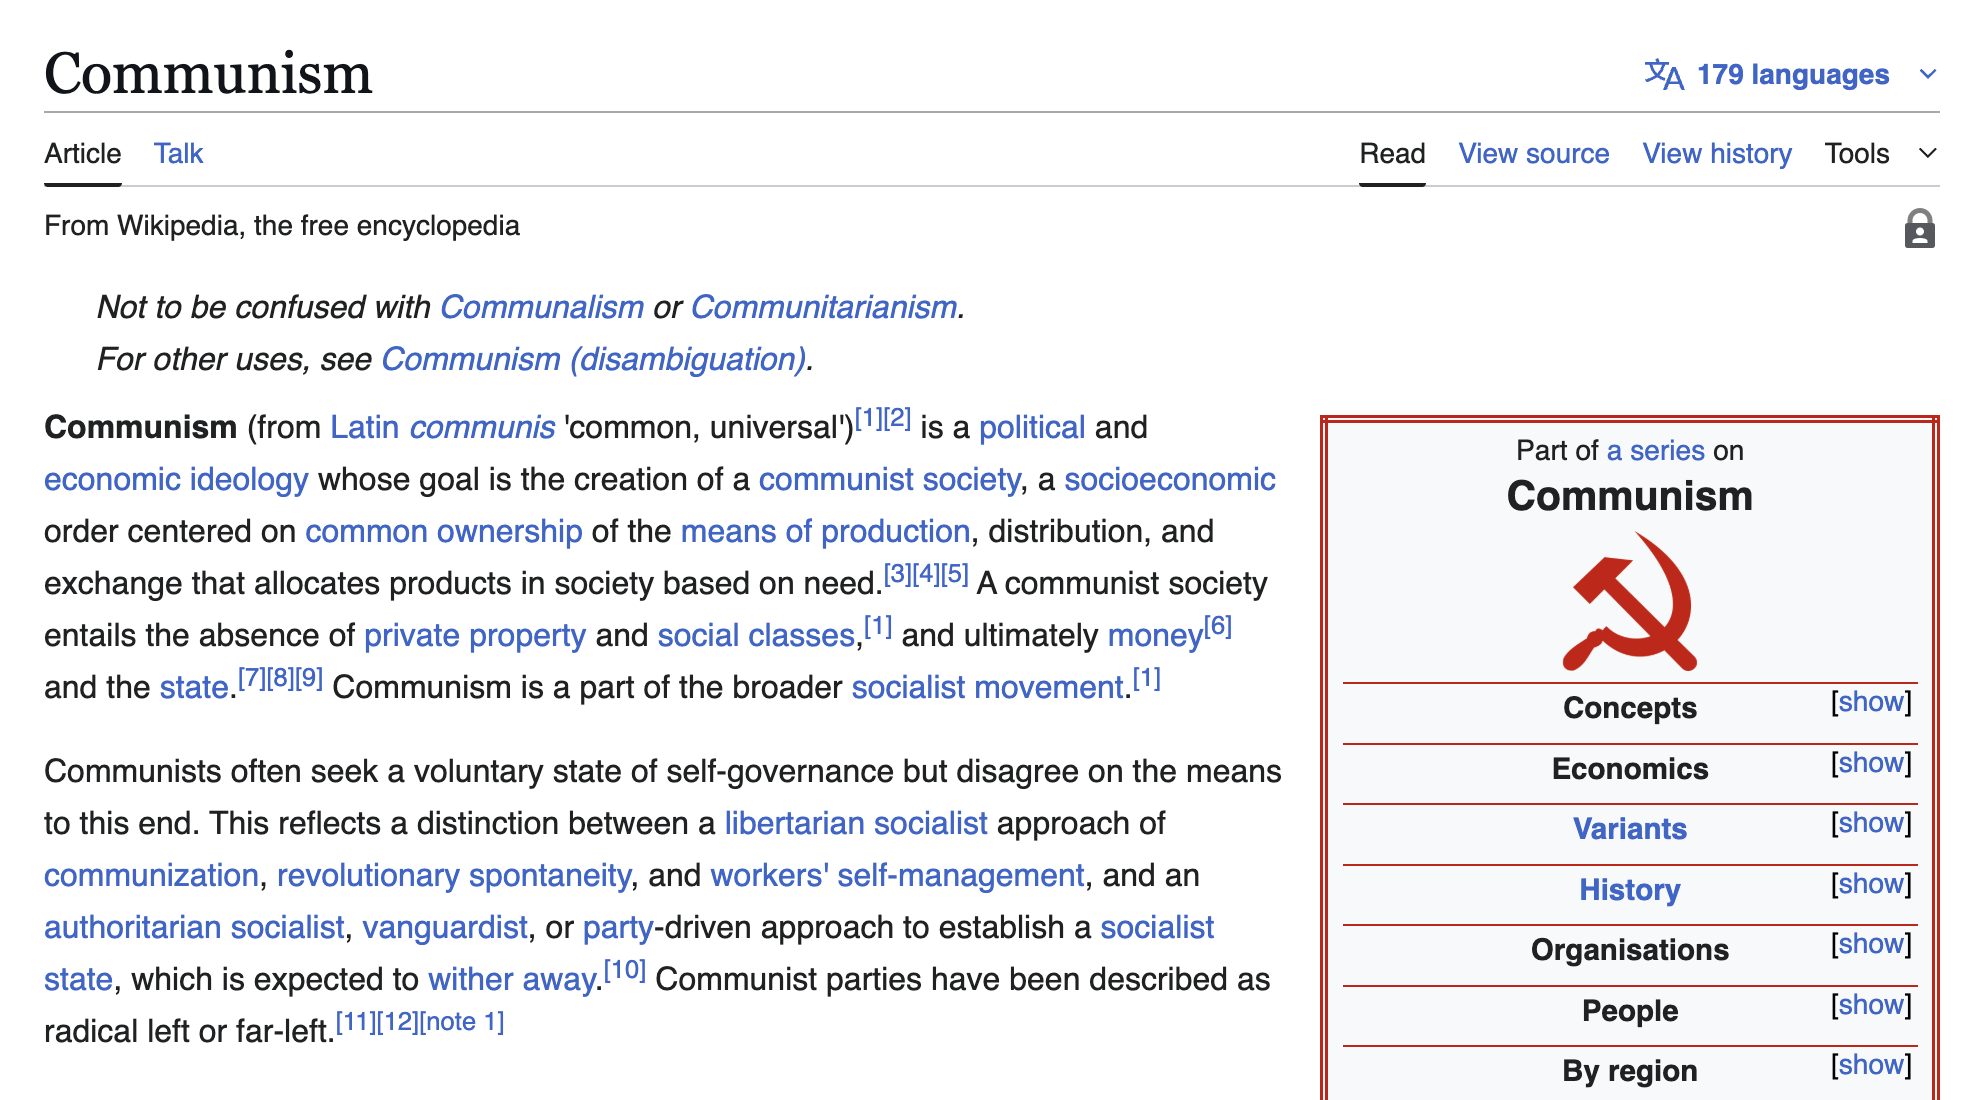
Task: Open the 'a series' link in infobox
Action: [1655, 450]
